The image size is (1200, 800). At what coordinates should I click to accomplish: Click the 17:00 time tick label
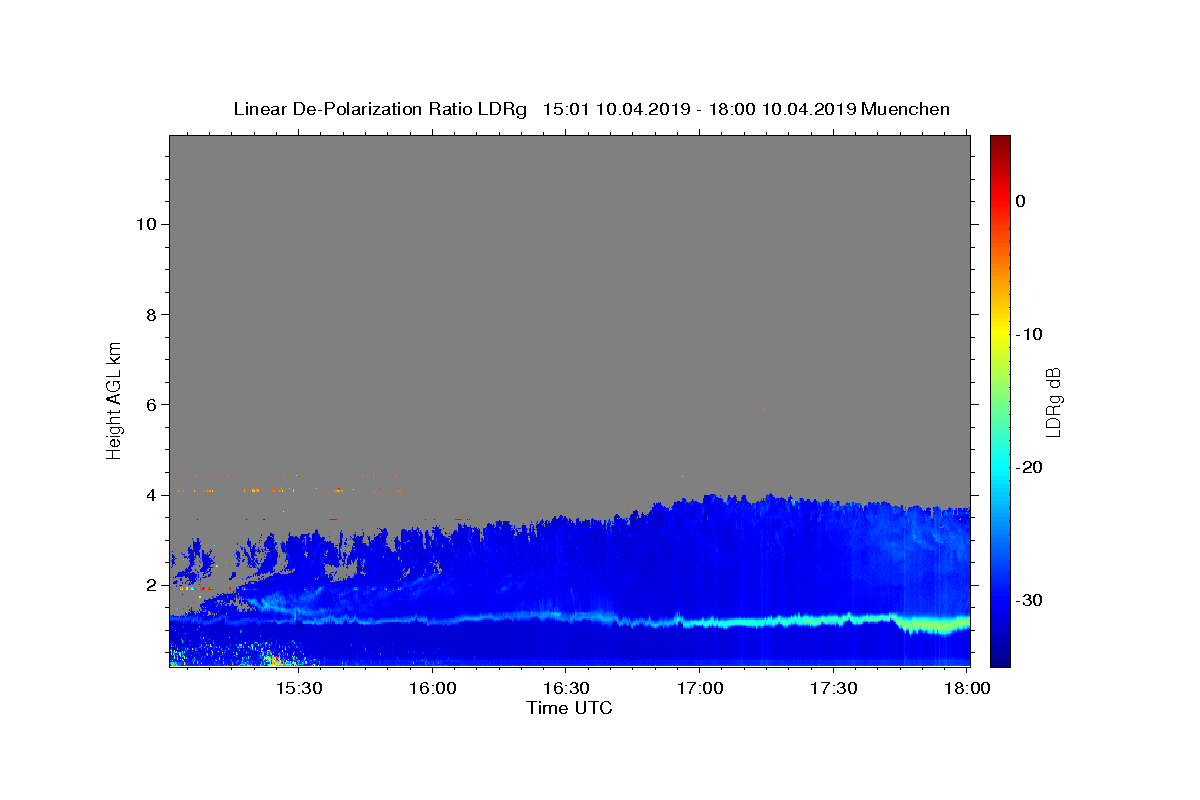pyautogui.click(x=699, y=689)
